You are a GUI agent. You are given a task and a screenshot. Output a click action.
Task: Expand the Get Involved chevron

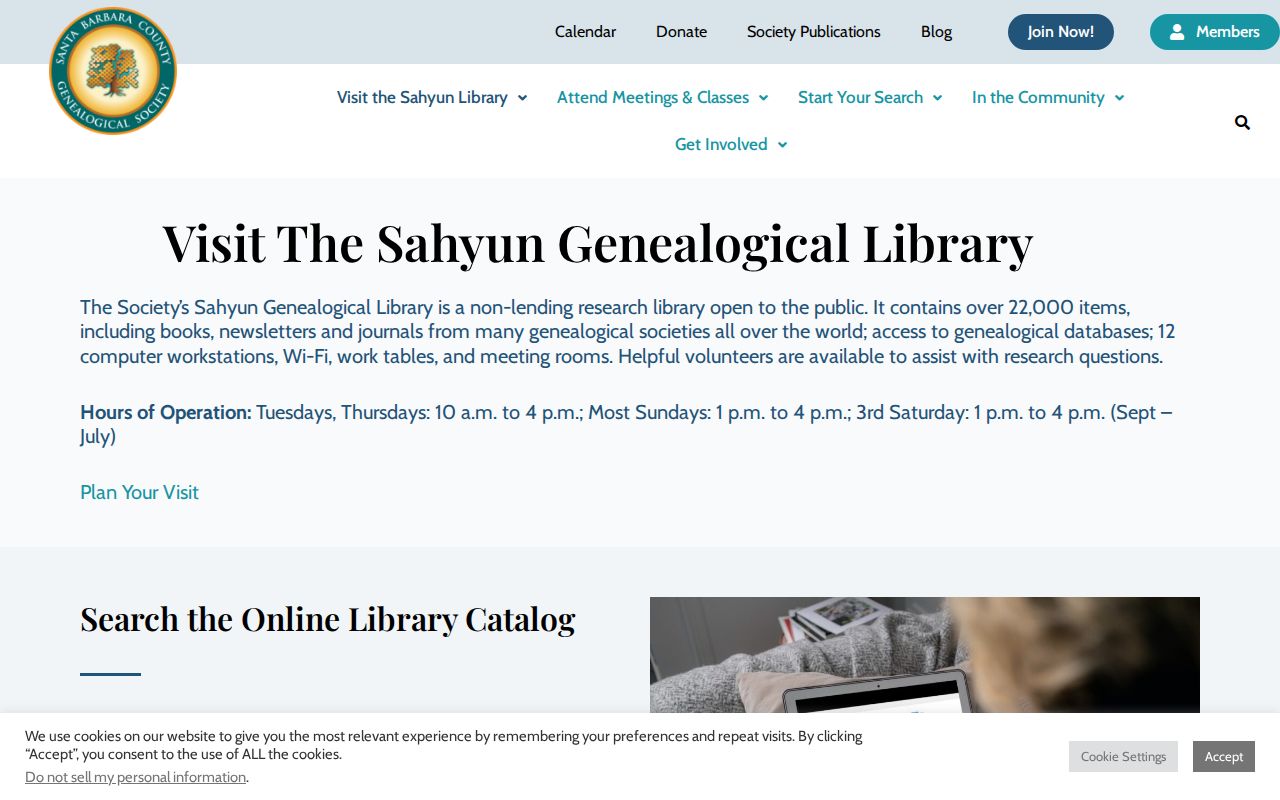click(782, 145)
